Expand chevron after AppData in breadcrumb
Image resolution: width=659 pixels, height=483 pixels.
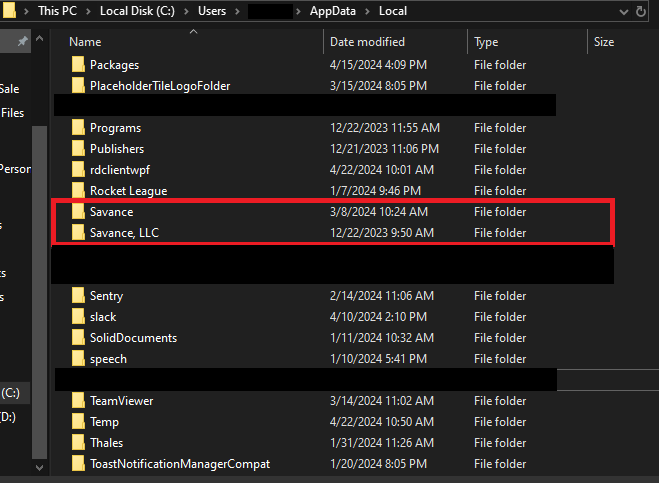point(367,11)
